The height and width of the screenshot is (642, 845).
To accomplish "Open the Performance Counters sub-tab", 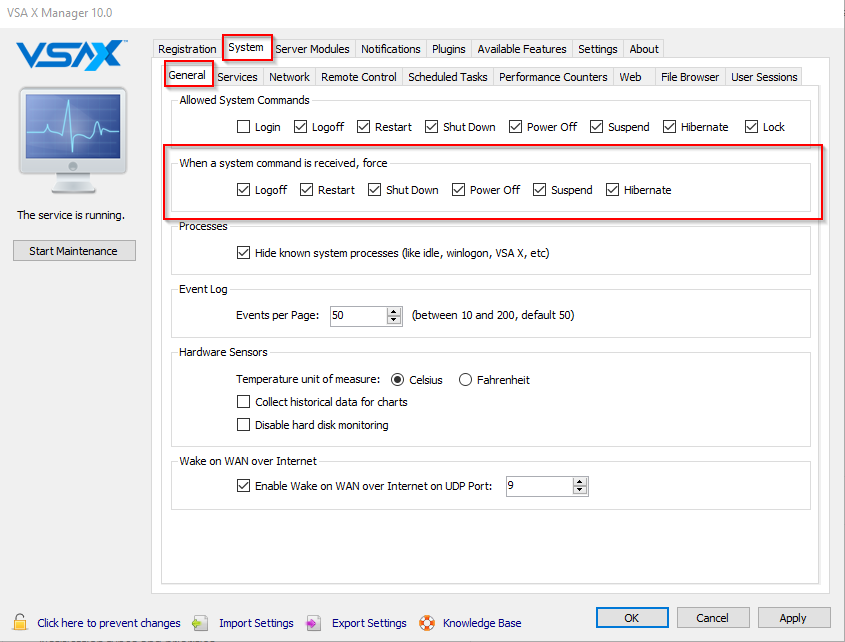I will (553, 77).
